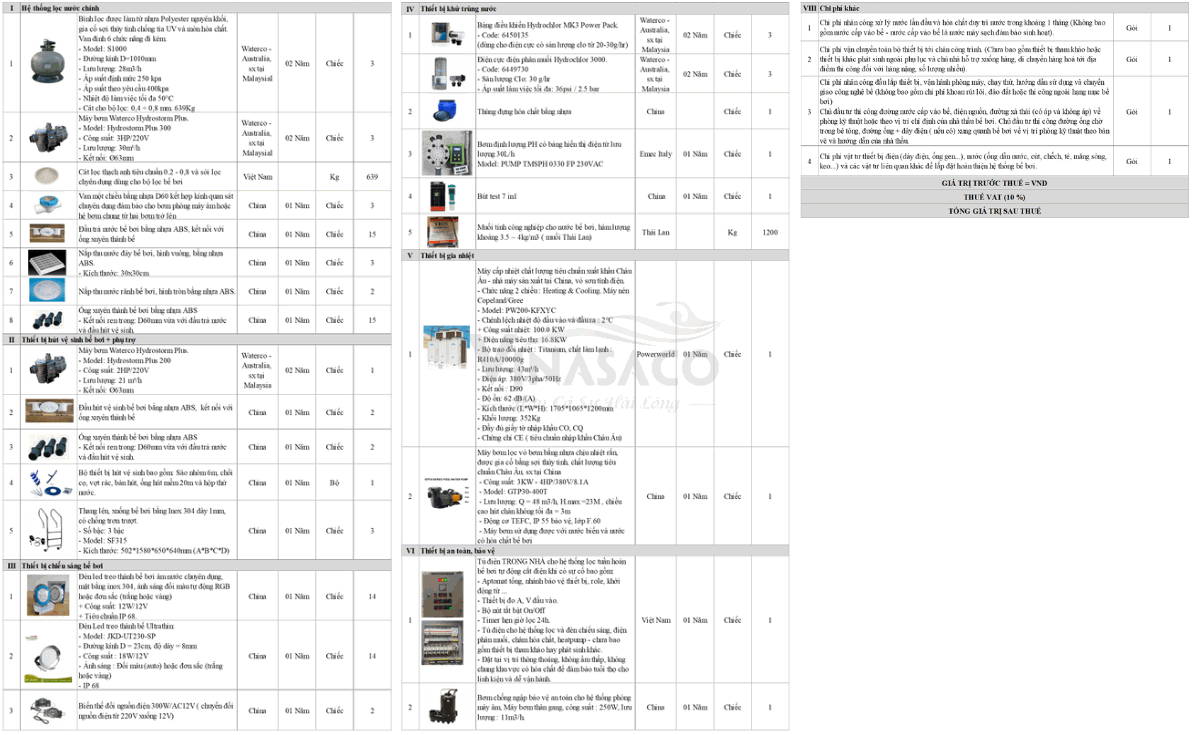Select section header "Thiết bị khử trùng nước"

[458, 8]
